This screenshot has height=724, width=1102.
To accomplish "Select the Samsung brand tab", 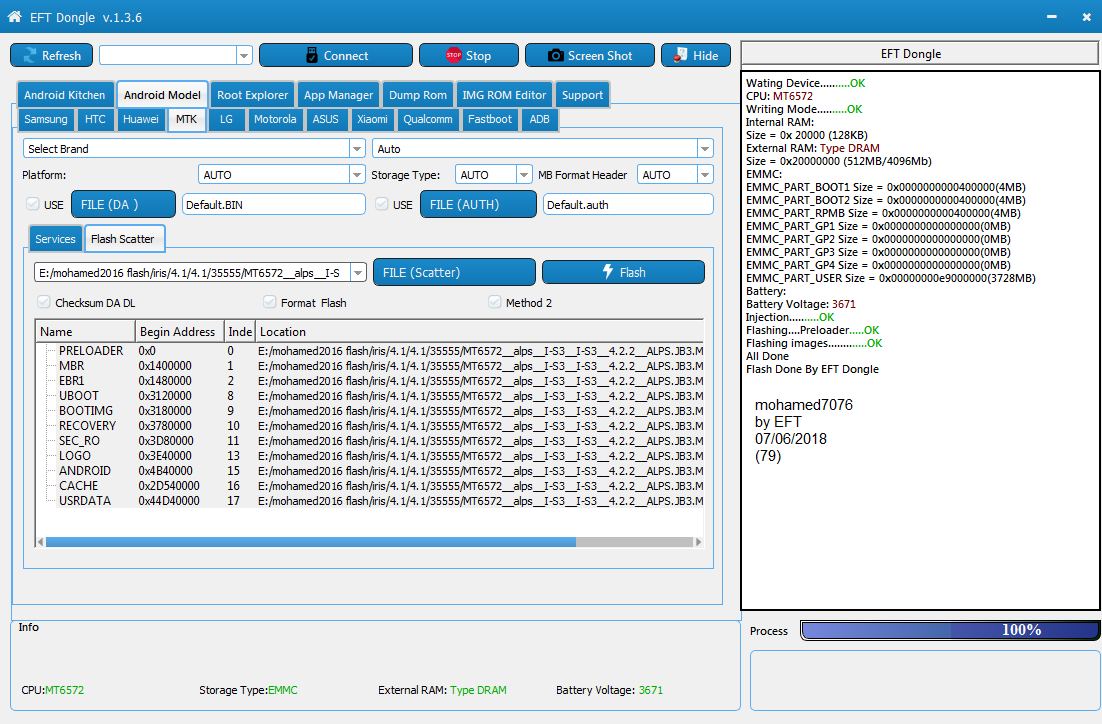I will (46, 119).
